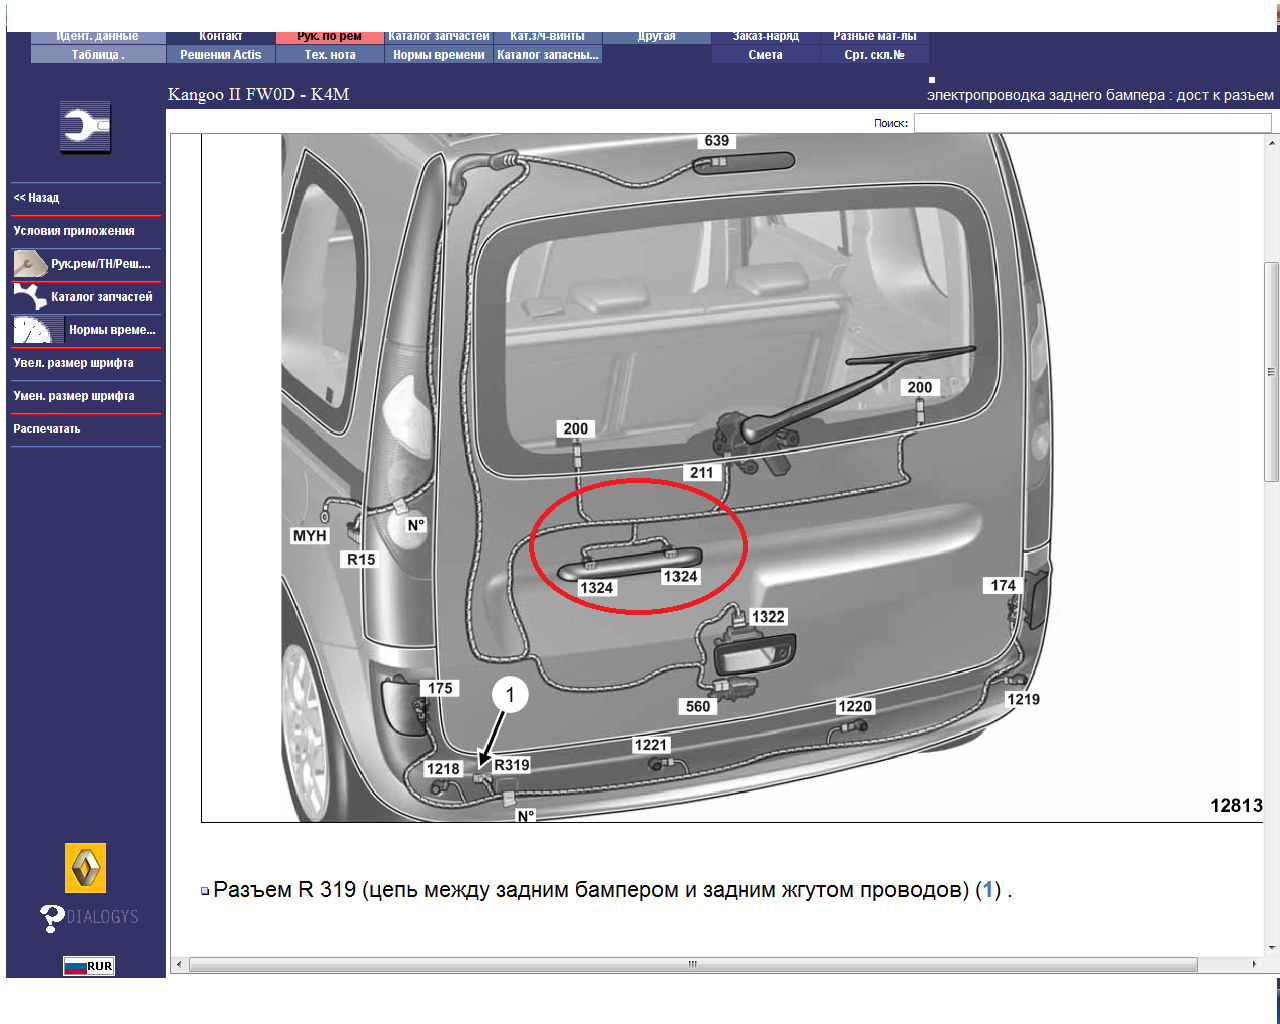Click the 211 wiper motor label

(702, 473)
